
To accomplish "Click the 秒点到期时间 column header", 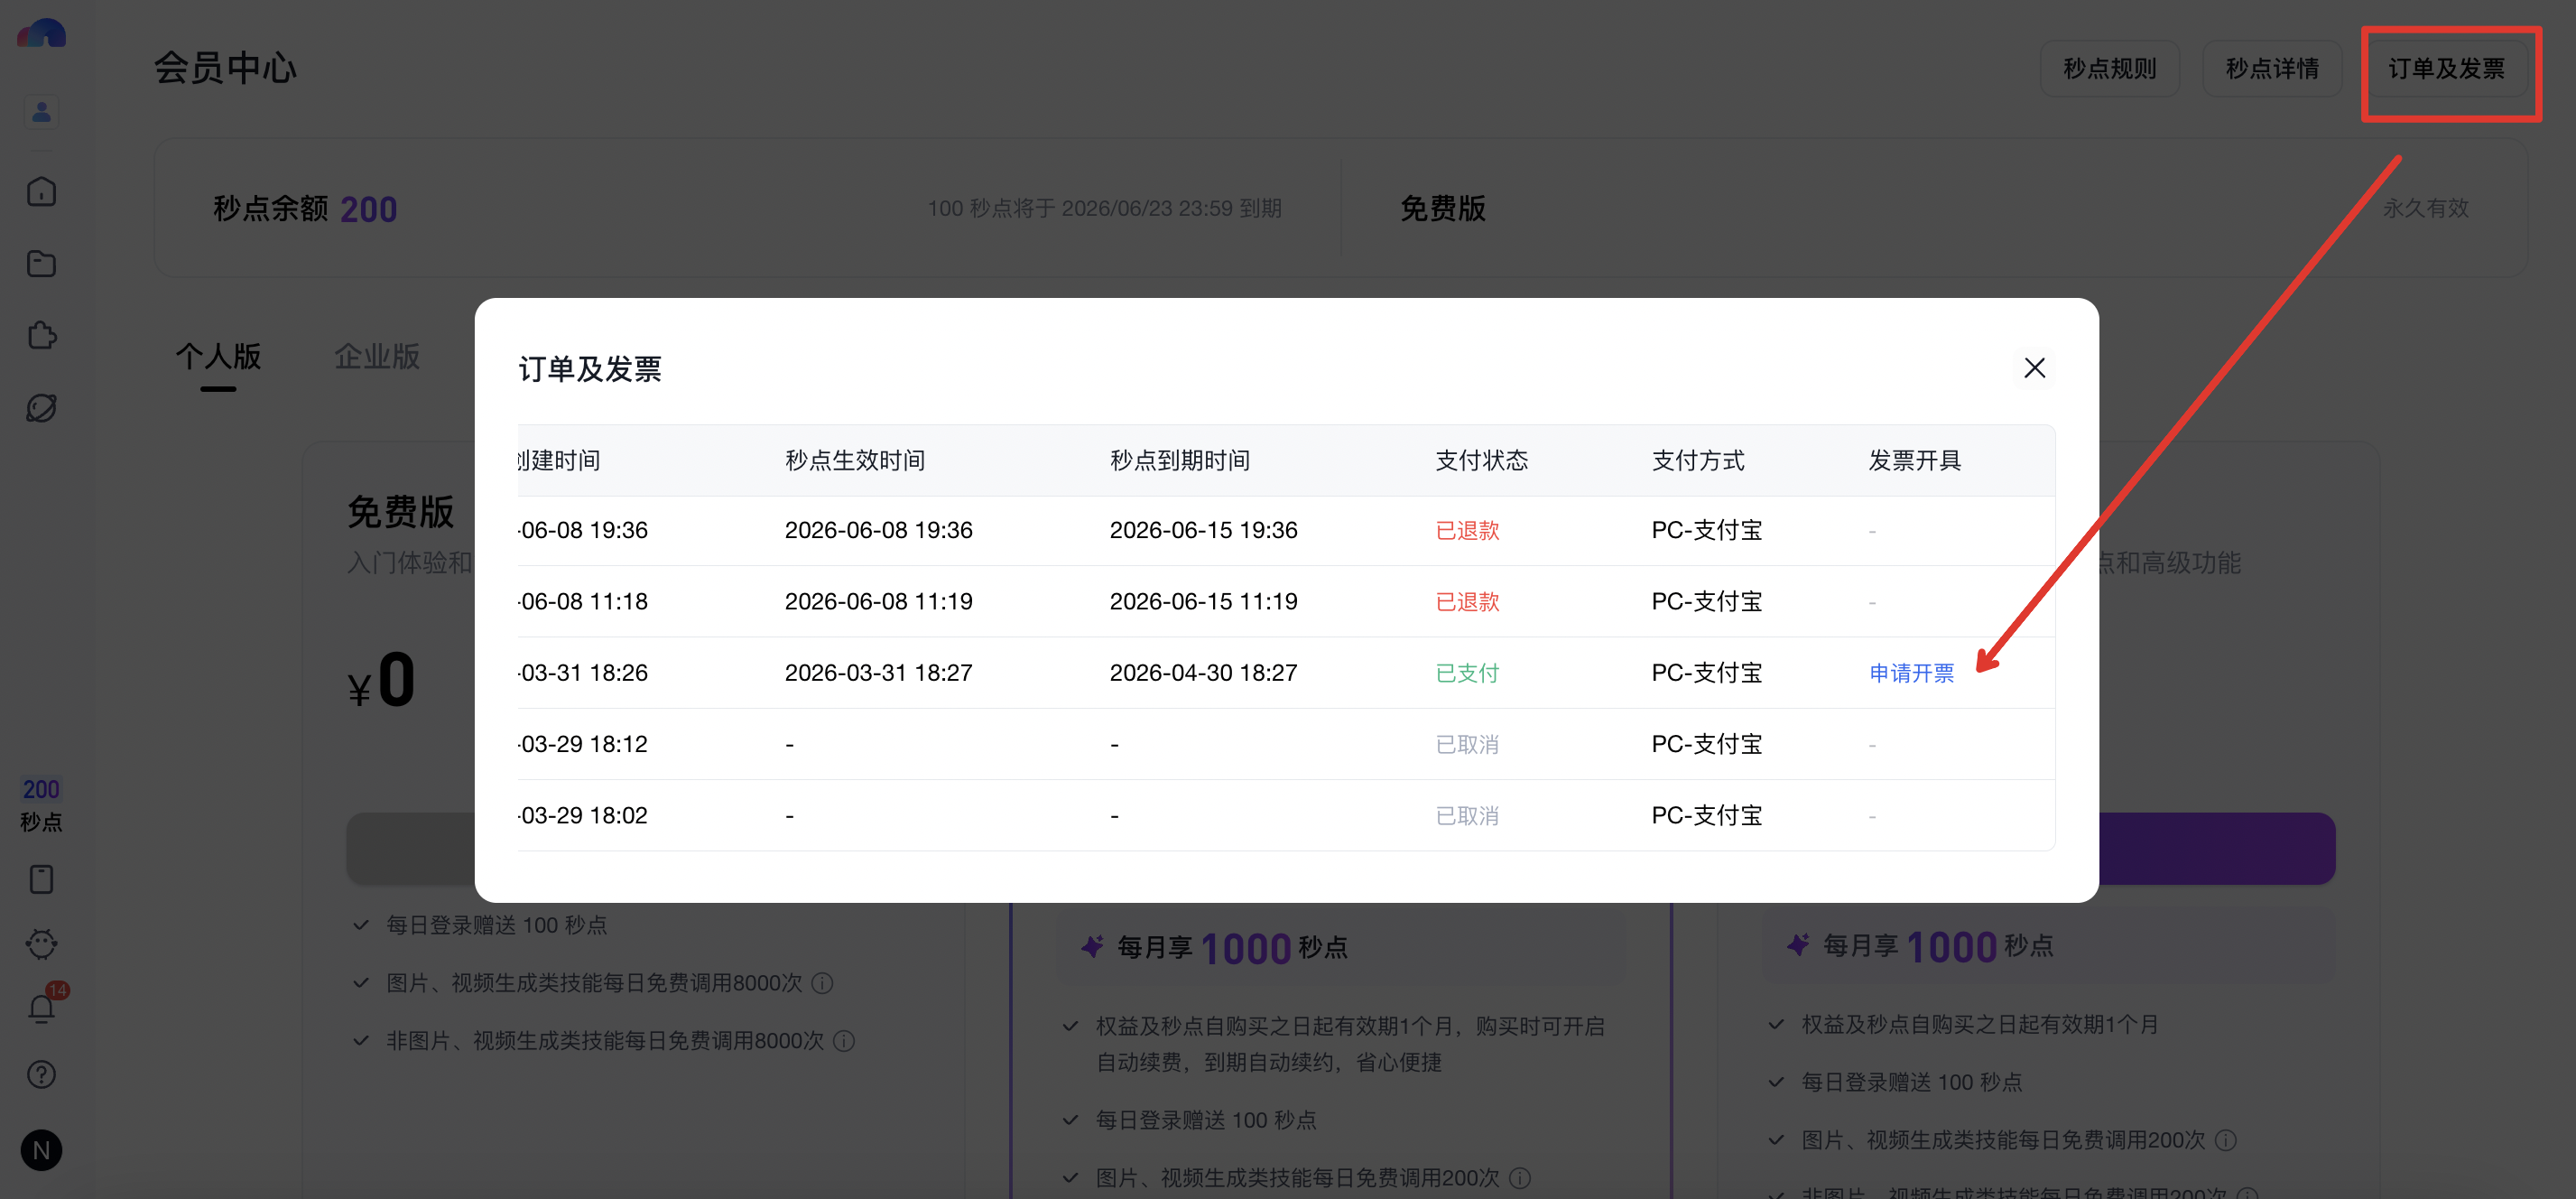I will pyautogui.click(x=1180, y=461).
